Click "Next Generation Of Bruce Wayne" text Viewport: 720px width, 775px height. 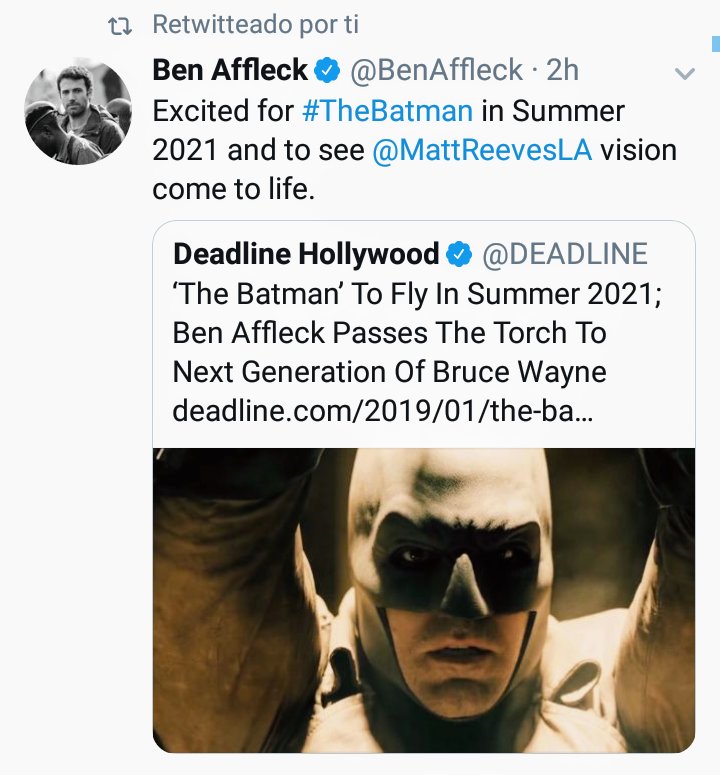(x=389, y=372)
